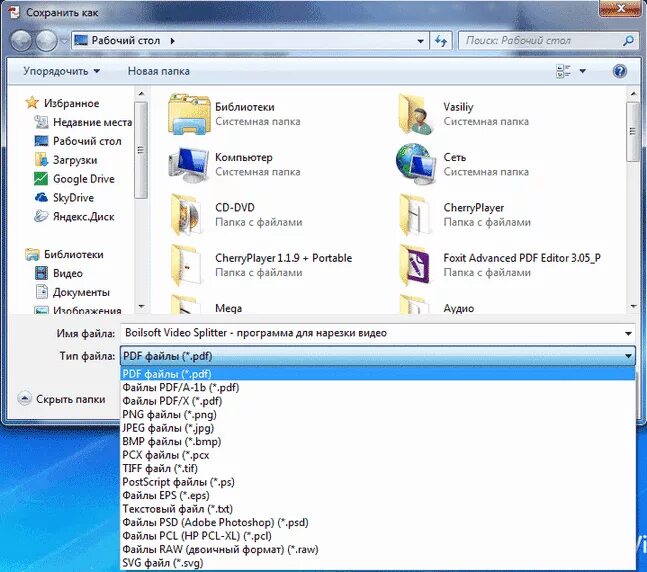Viewport: 647px width, 572px height.
Task: Select the CherryPlayer folder icon
Action: 416,215
